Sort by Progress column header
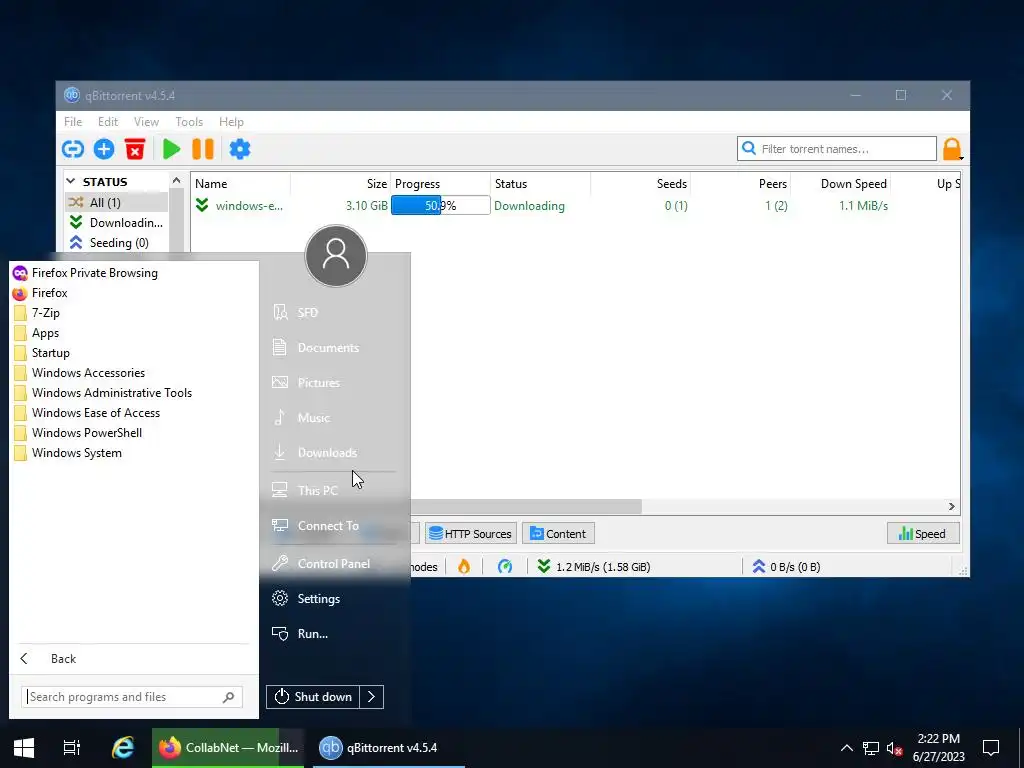Viewport: 1024px width, 768px height. (x=440, y=184)
